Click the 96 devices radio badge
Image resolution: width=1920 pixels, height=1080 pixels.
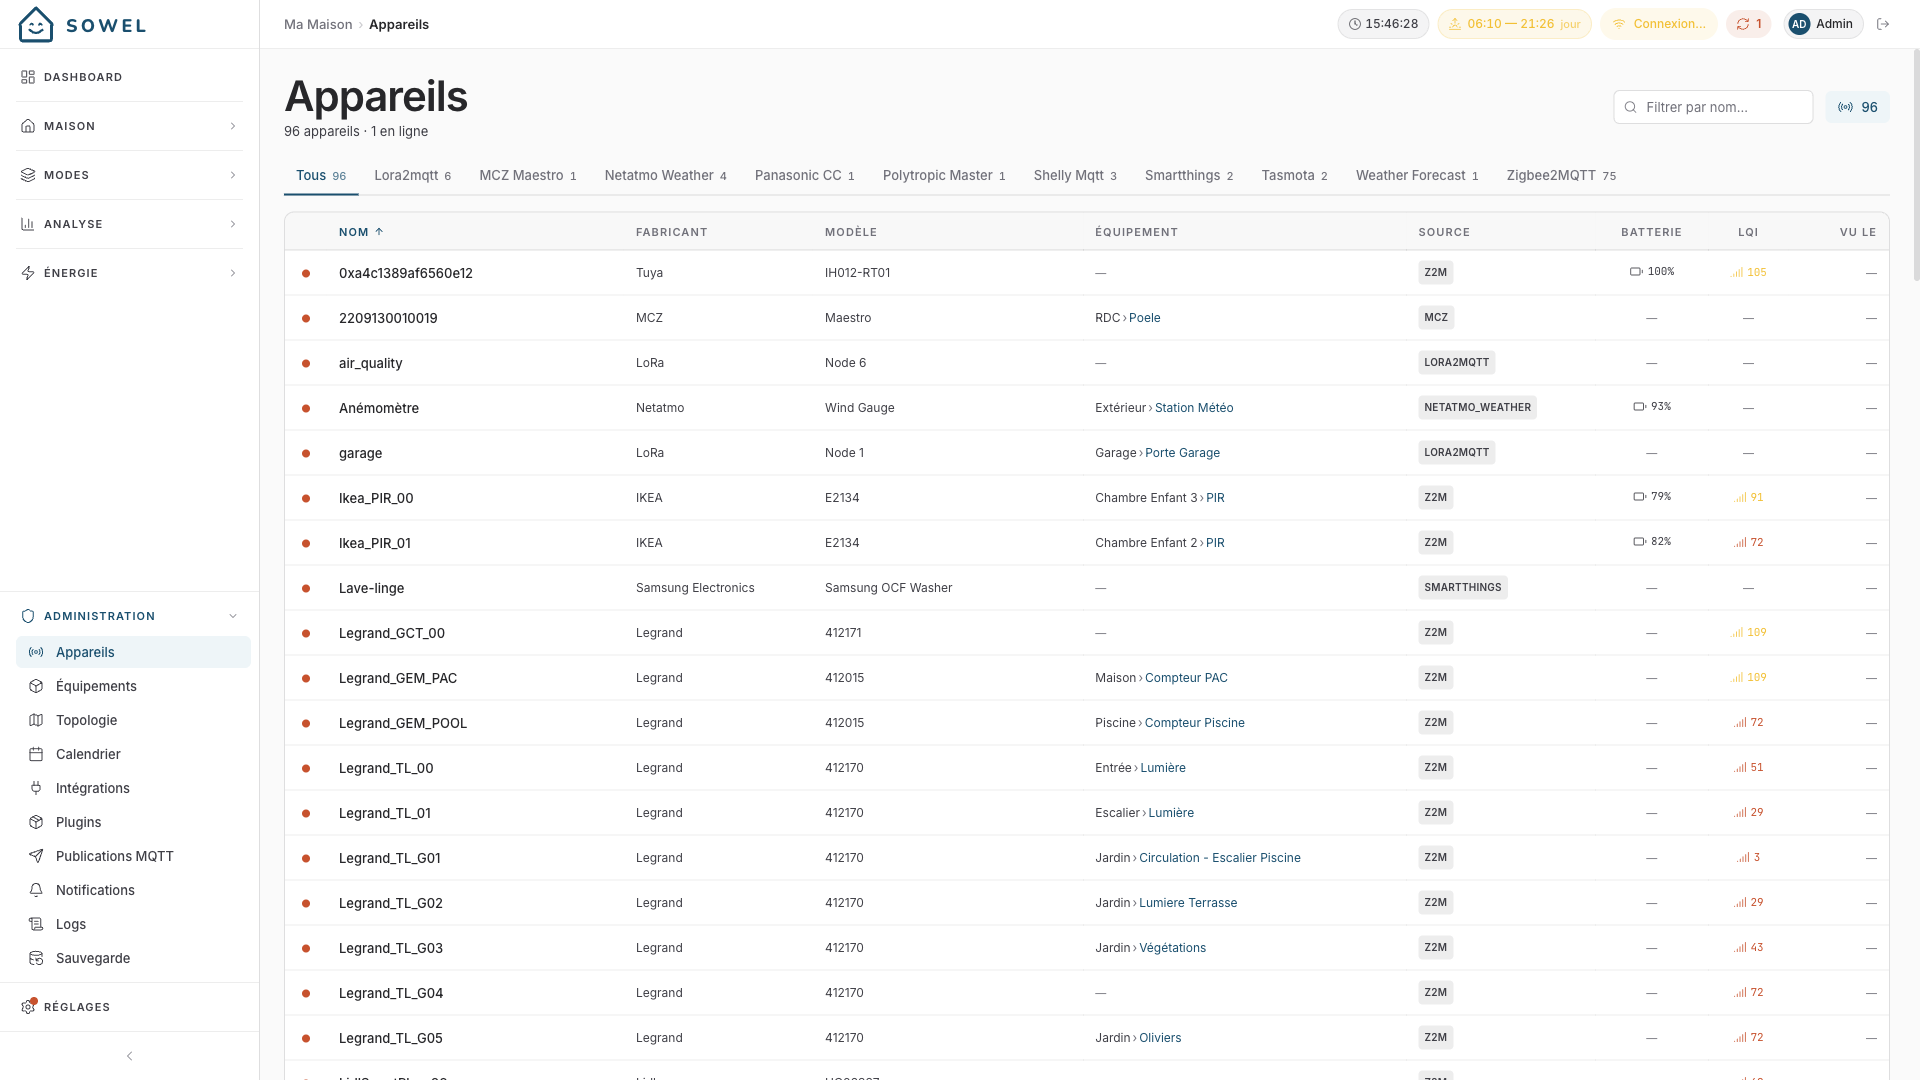tap(1857, 107)
